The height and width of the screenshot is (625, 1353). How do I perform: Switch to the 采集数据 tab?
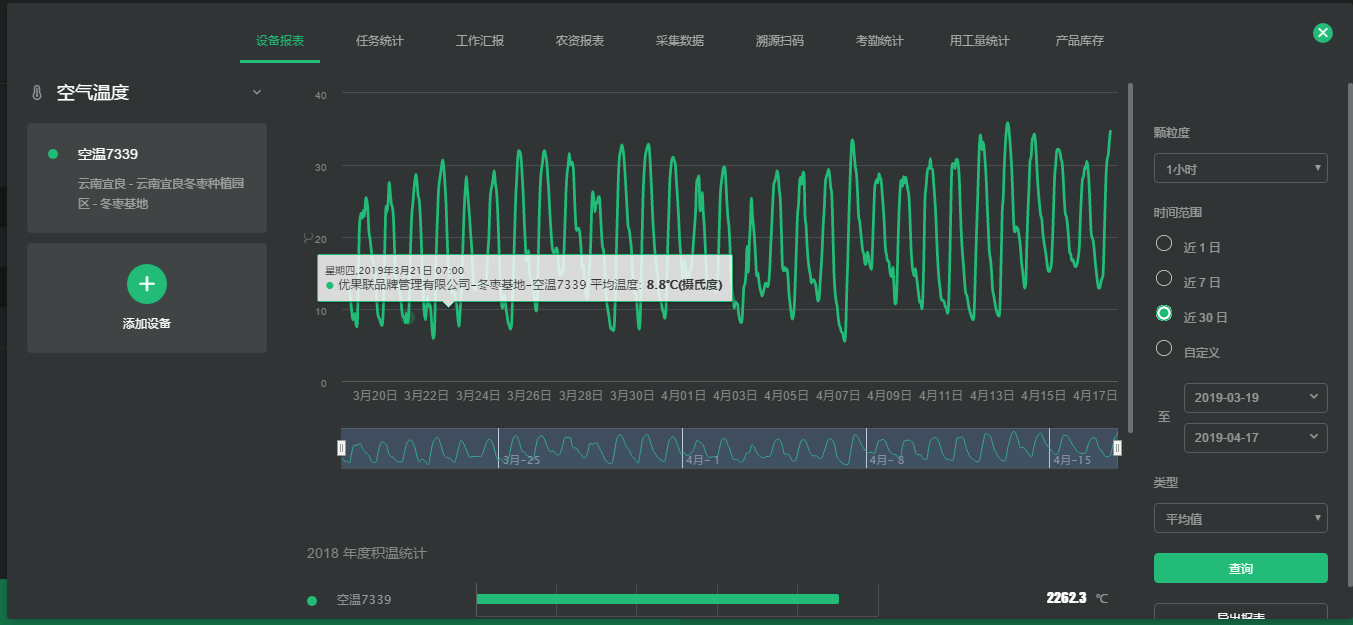(x=680, y=41)
